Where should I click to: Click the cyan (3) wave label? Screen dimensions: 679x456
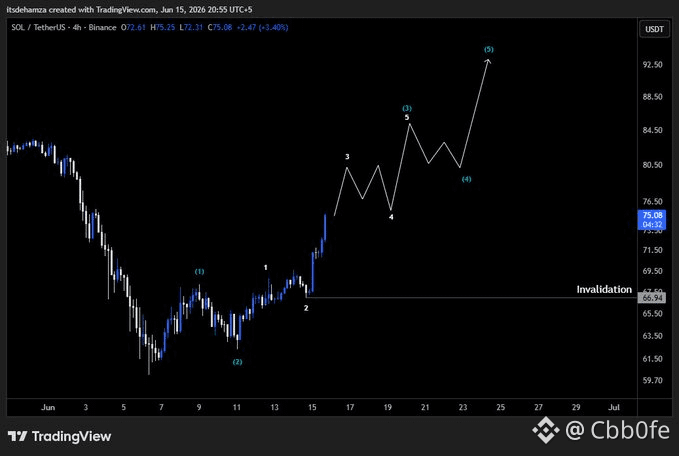tap(407, 108)
